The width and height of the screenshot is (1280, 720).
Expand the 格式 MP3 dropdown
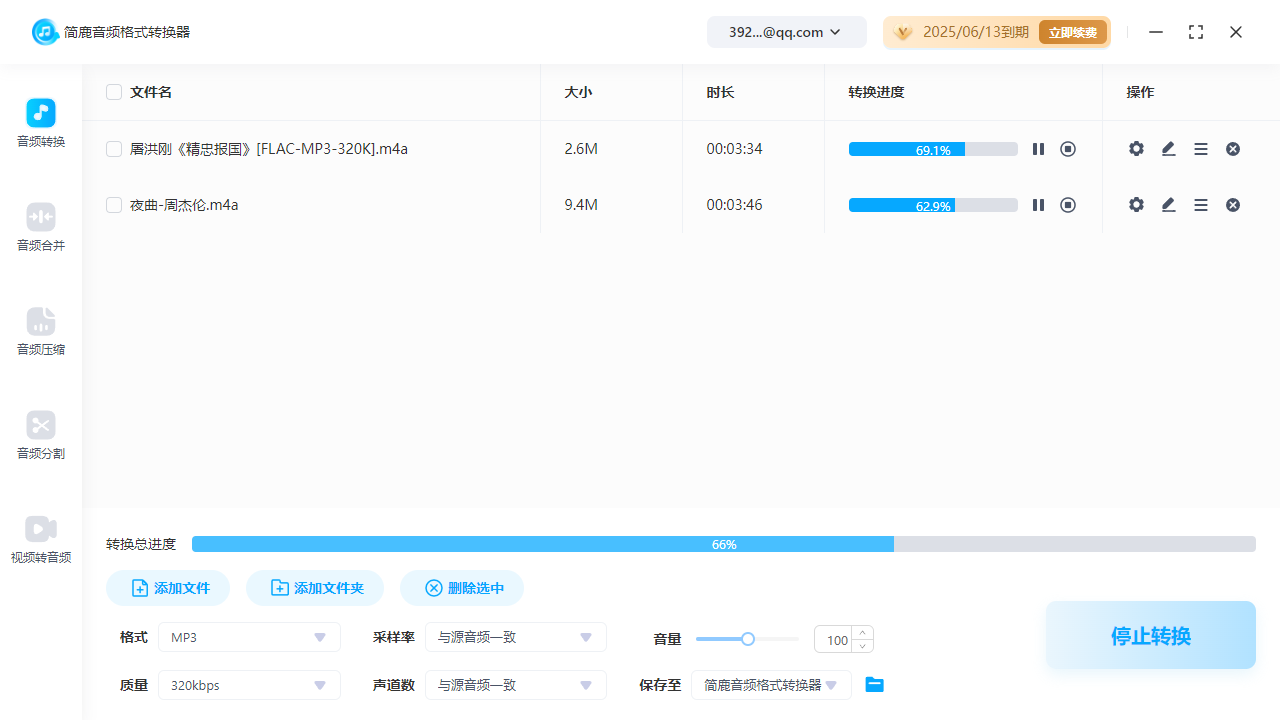pos(249,637)
